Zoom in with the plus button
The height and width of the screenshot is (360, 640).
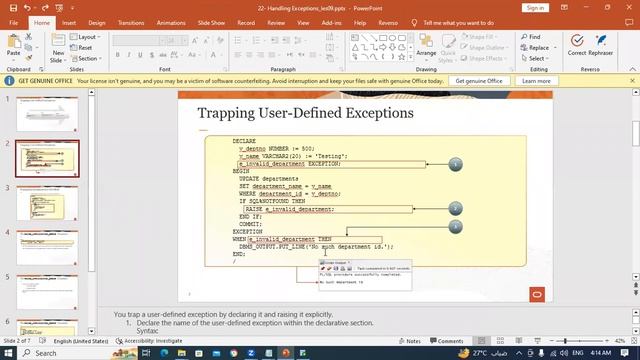click(x=607, y=341)
